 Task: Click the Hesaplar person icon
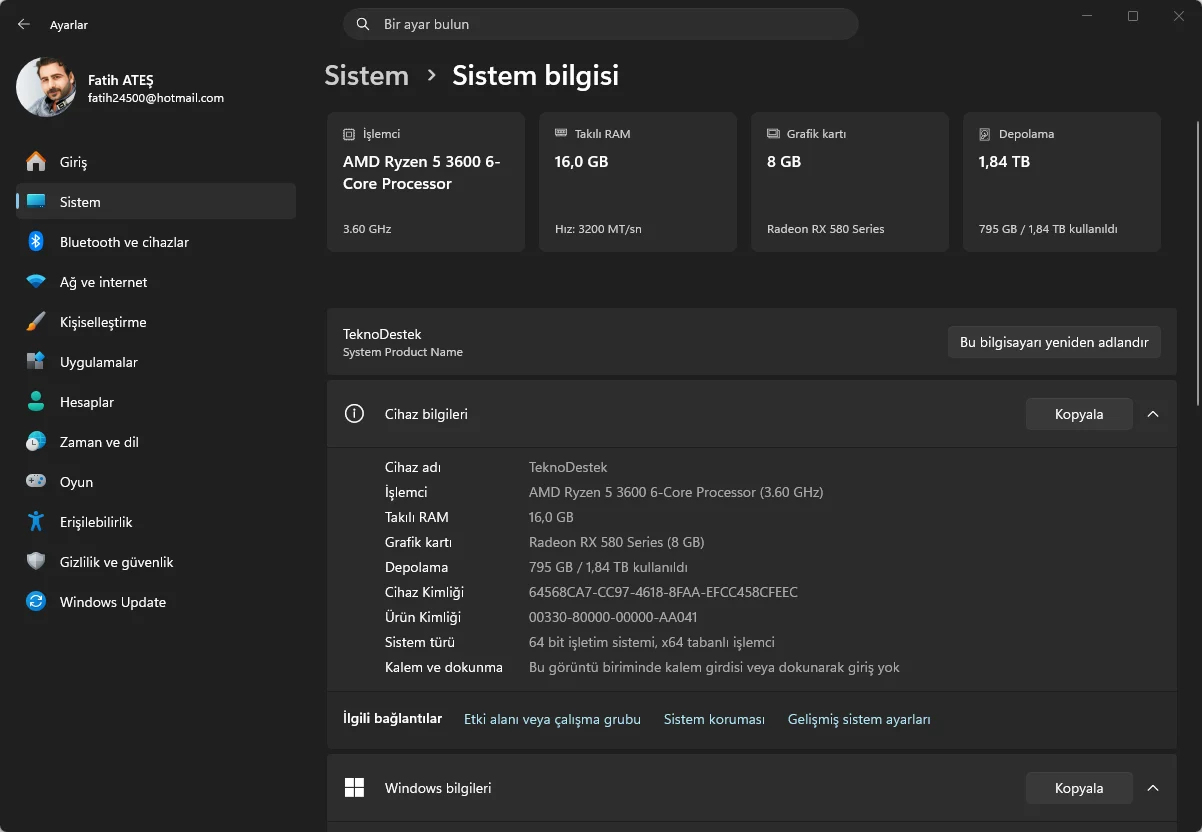pos(36,402)
